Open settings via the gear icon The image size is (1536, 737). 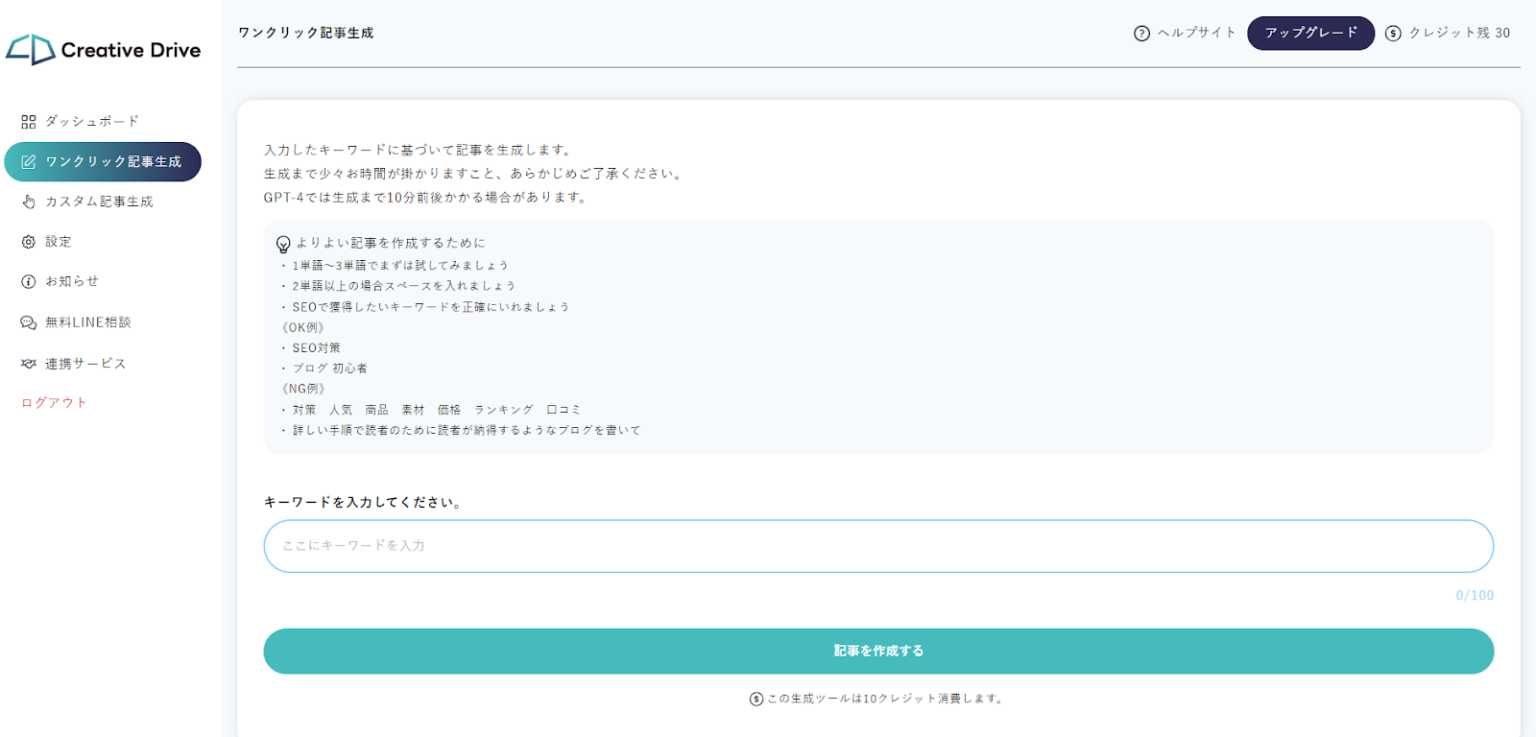(x=27, y=241)
